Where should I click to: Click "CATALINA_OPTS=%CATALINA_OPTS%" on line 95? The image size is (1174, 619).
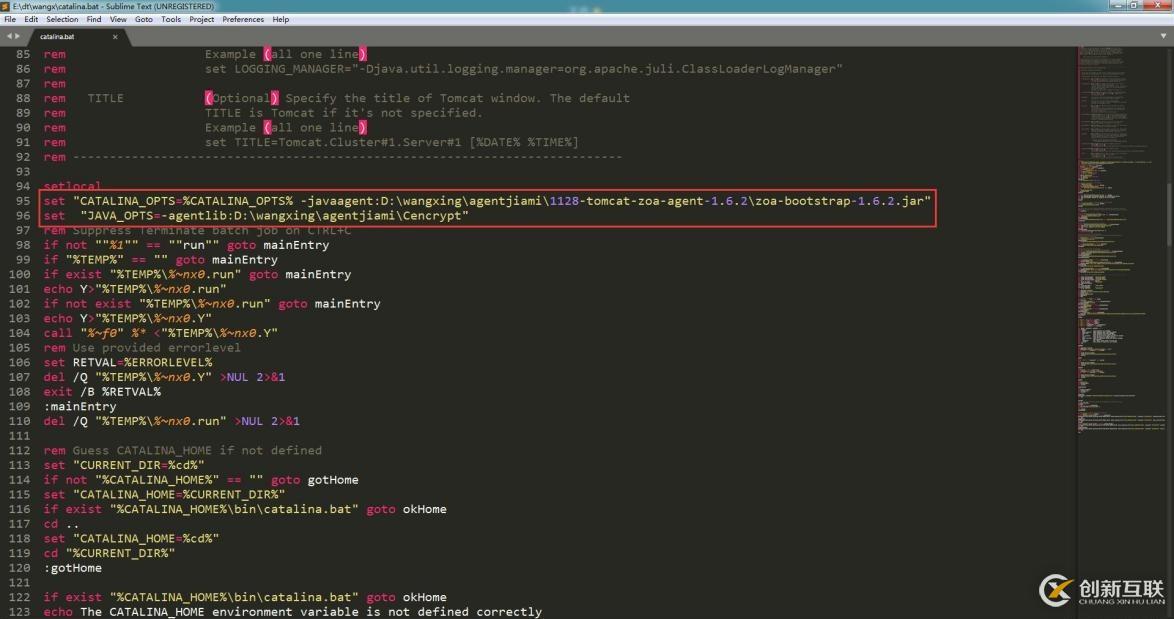186,201
